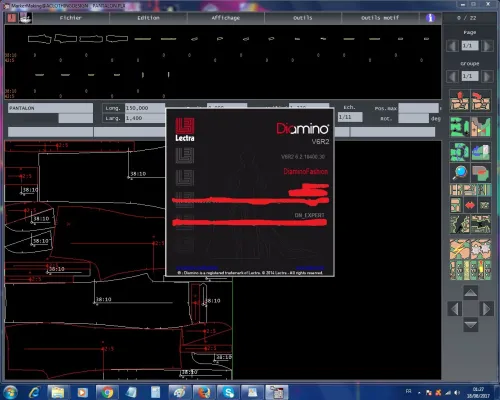Screen dimensions: 500x400
Task: Open Internet Explorer from the taskbar
Action: tap(34, 392)
